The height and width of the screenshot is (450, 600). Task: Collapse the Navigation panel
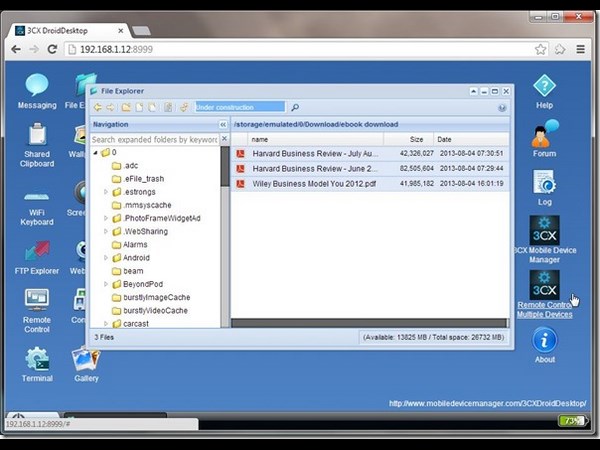pyautogui.click(x=223, y=124)
